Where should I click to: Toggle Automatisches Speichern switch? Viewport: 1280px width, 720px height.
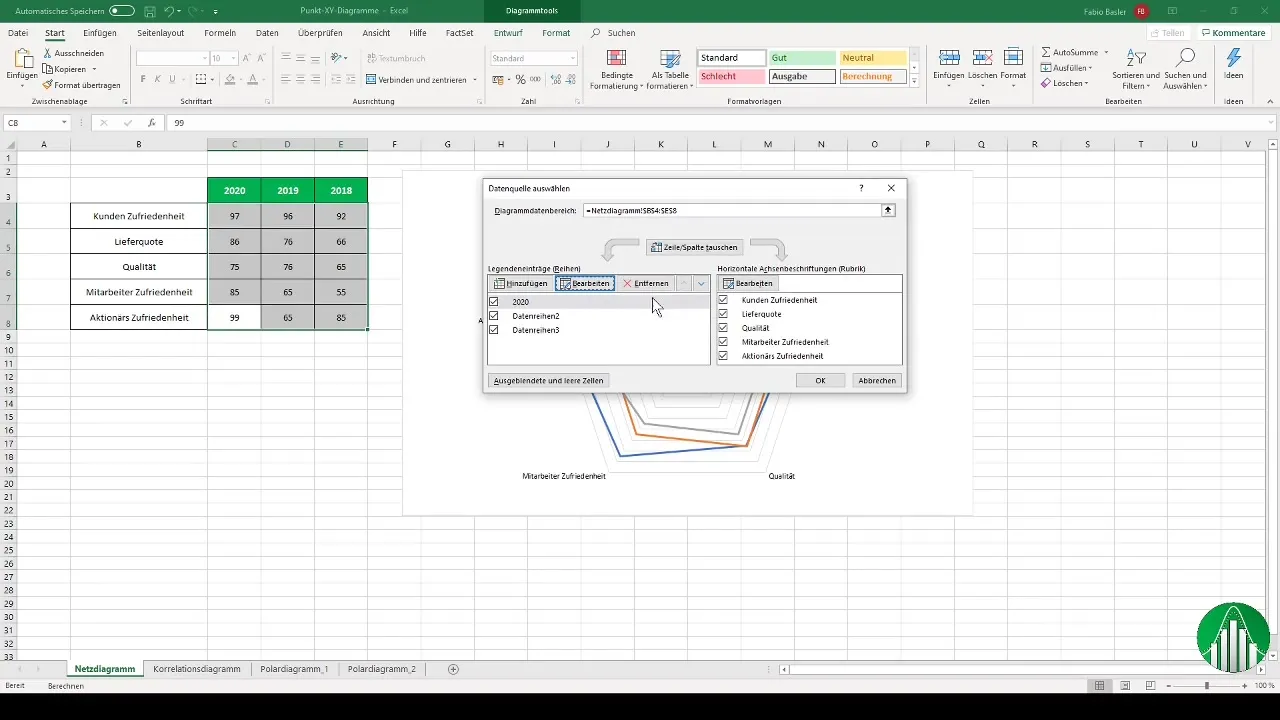pyautogui.click(x=121, y=11)
